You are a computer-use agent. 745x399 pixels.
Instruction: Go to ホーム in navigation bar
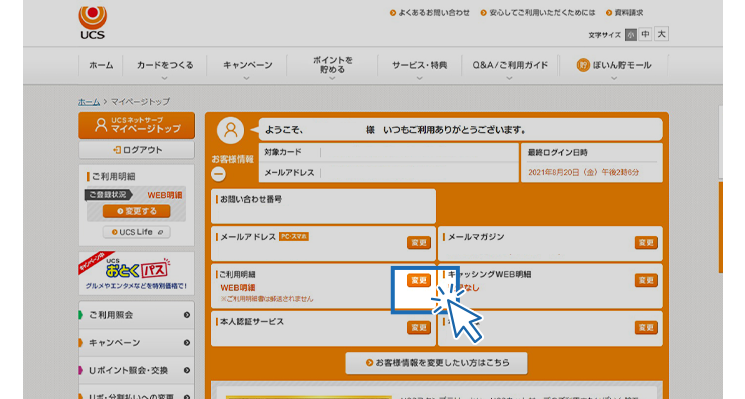pos(101,66)
